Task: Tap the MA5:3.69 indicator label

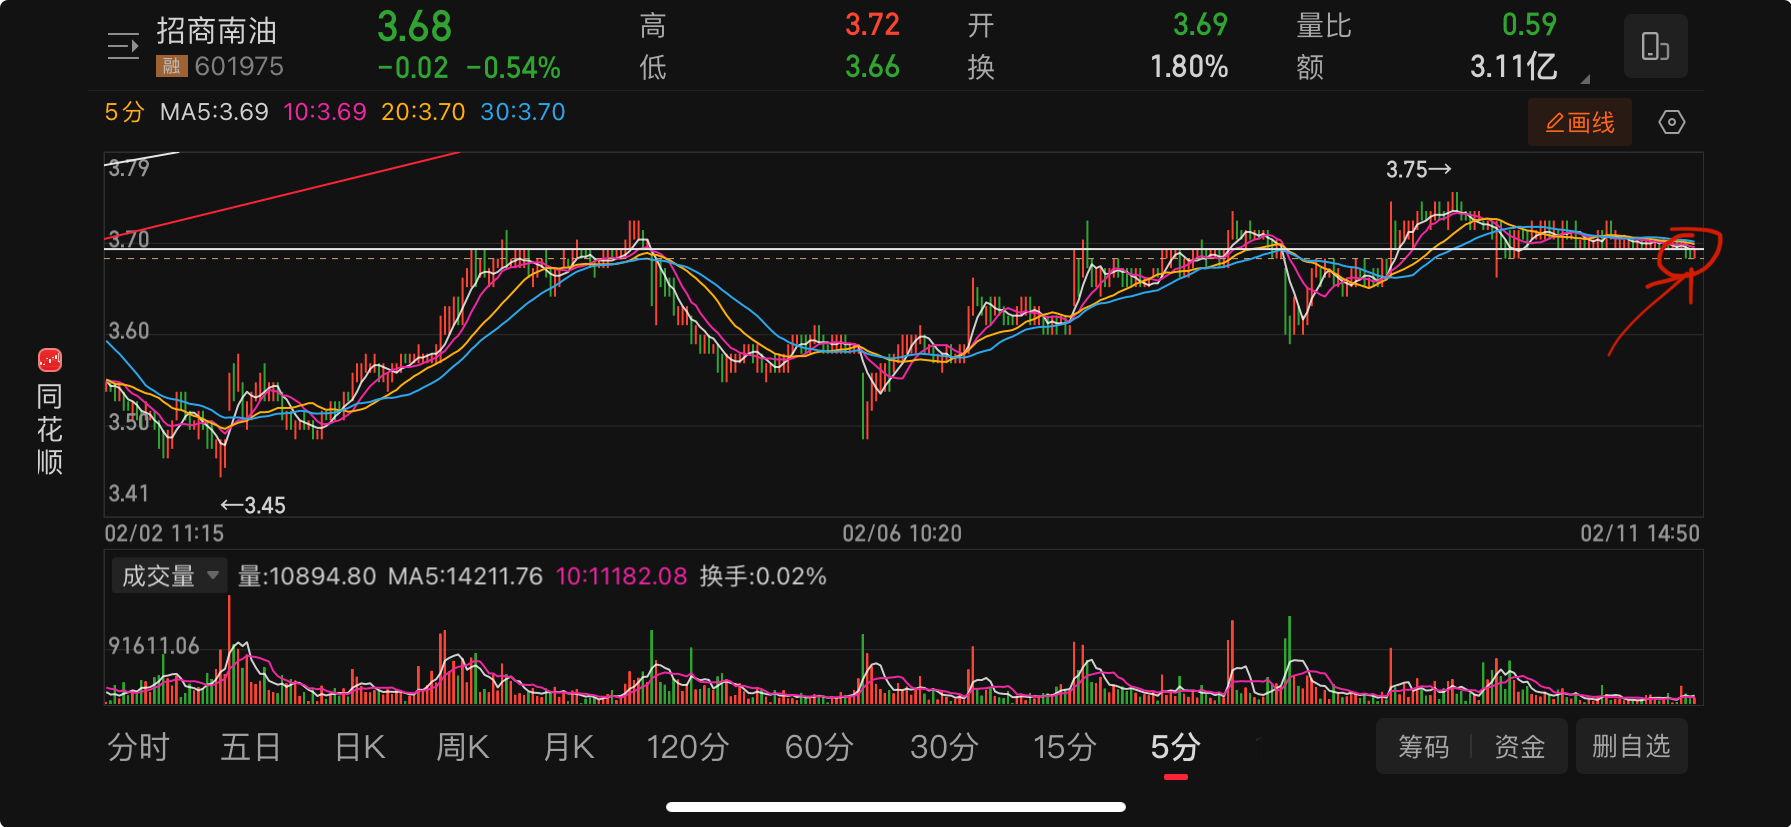Action: pyautogui.click(x=214, y=112)
